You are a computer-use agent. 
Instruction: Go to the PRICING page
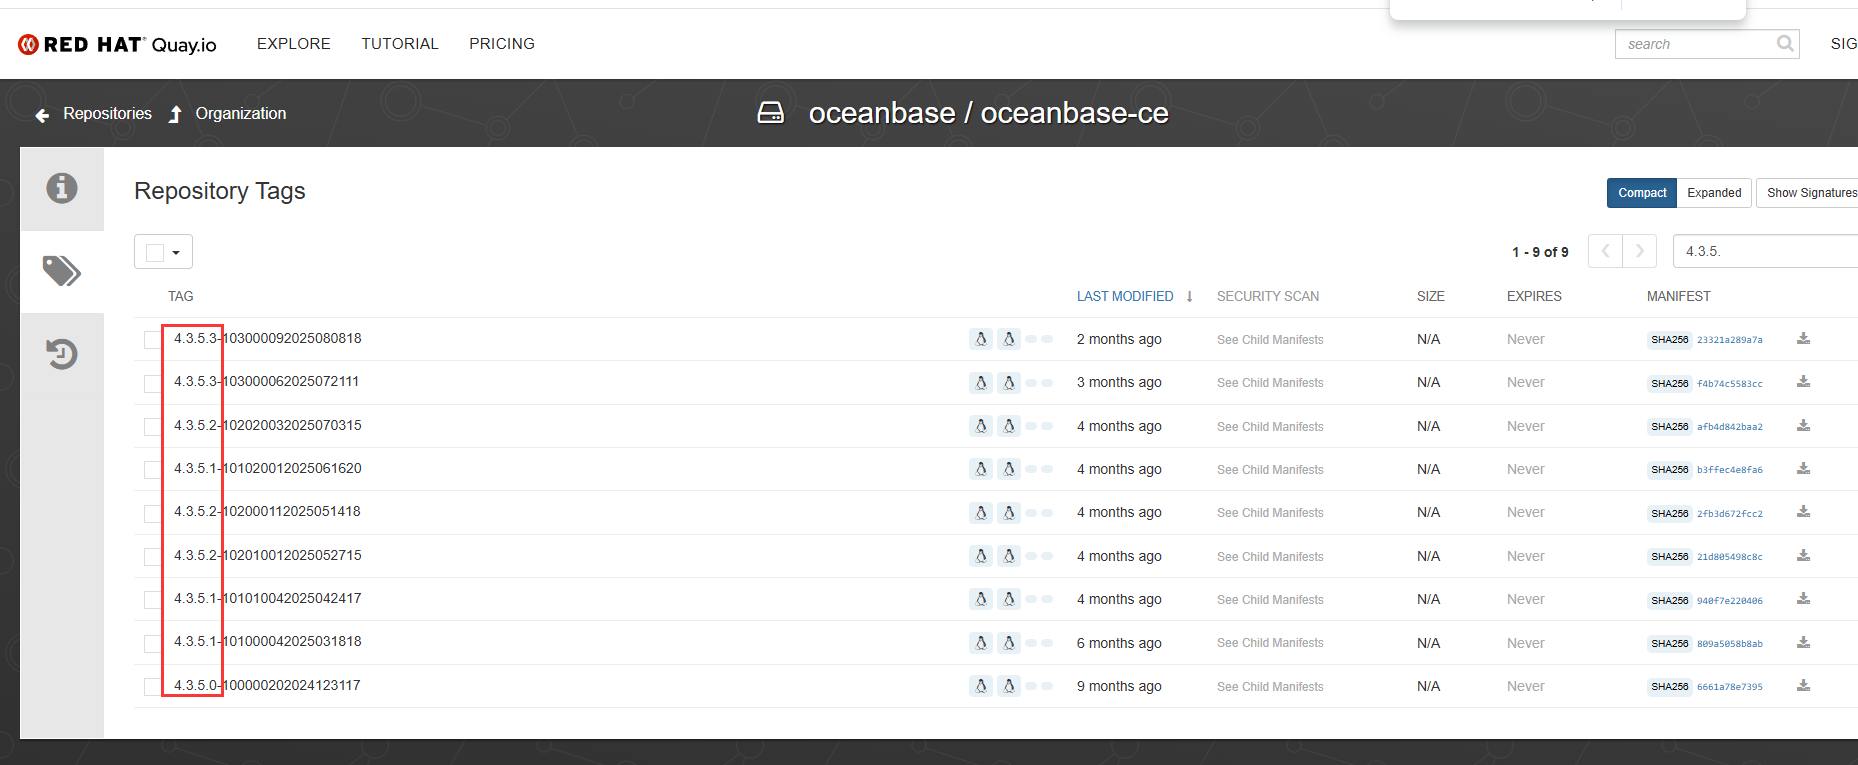click(x=502, y=44)
